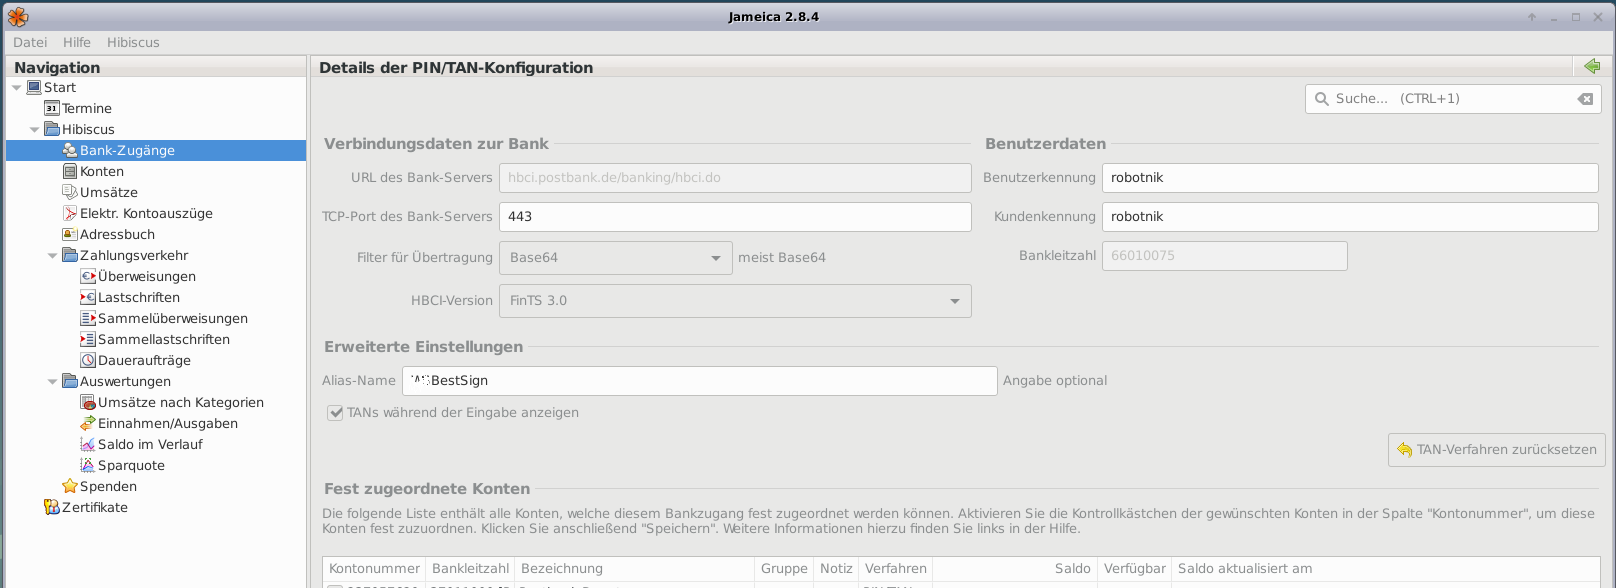This screenshot has width=1616, height=588.
Task: Click the TAN-Verfahren zurücksetzen button
Action: pyautogui.click(x=1496, y=450)
